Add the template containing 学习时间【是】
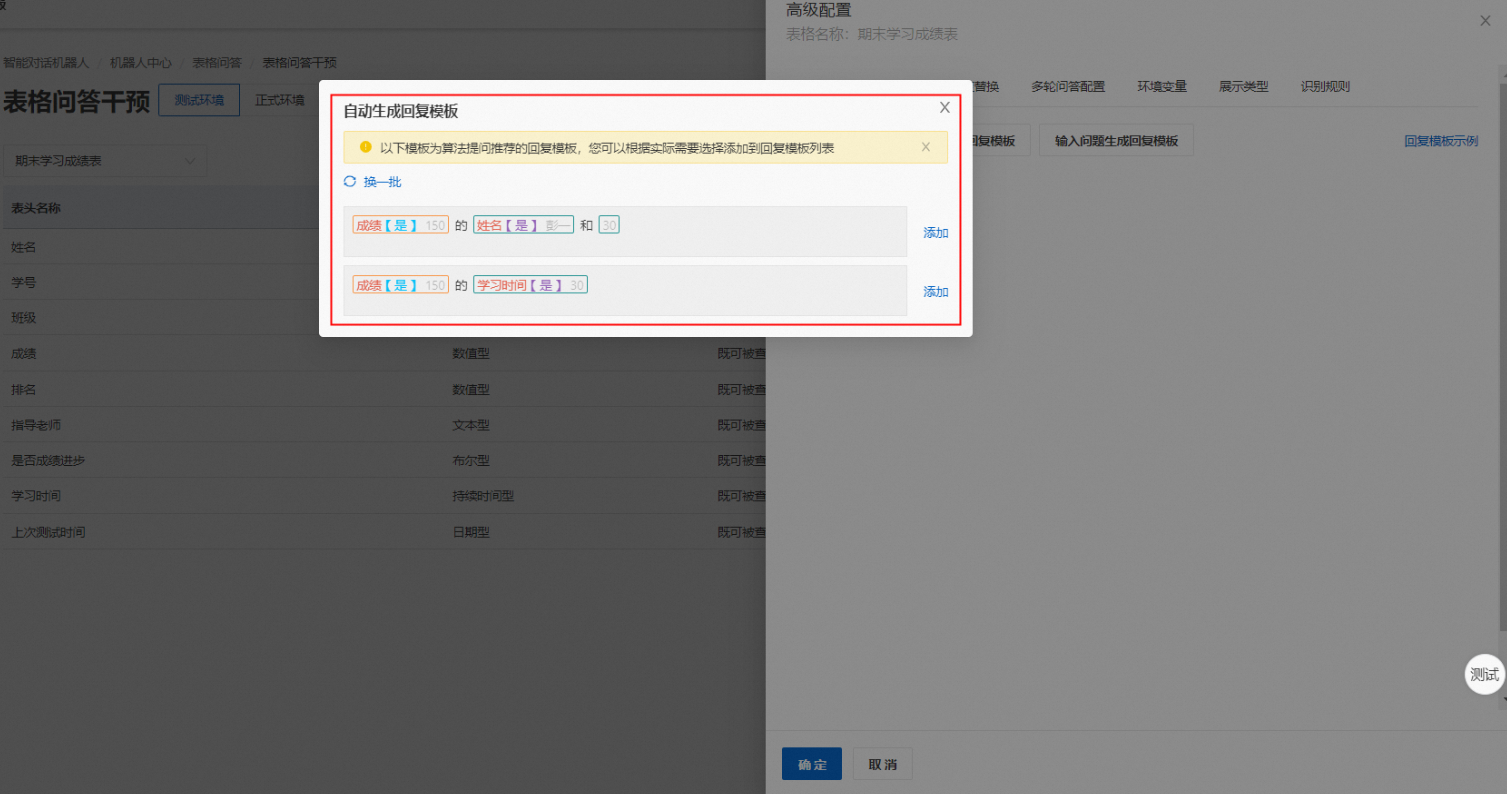 [935, 292]
